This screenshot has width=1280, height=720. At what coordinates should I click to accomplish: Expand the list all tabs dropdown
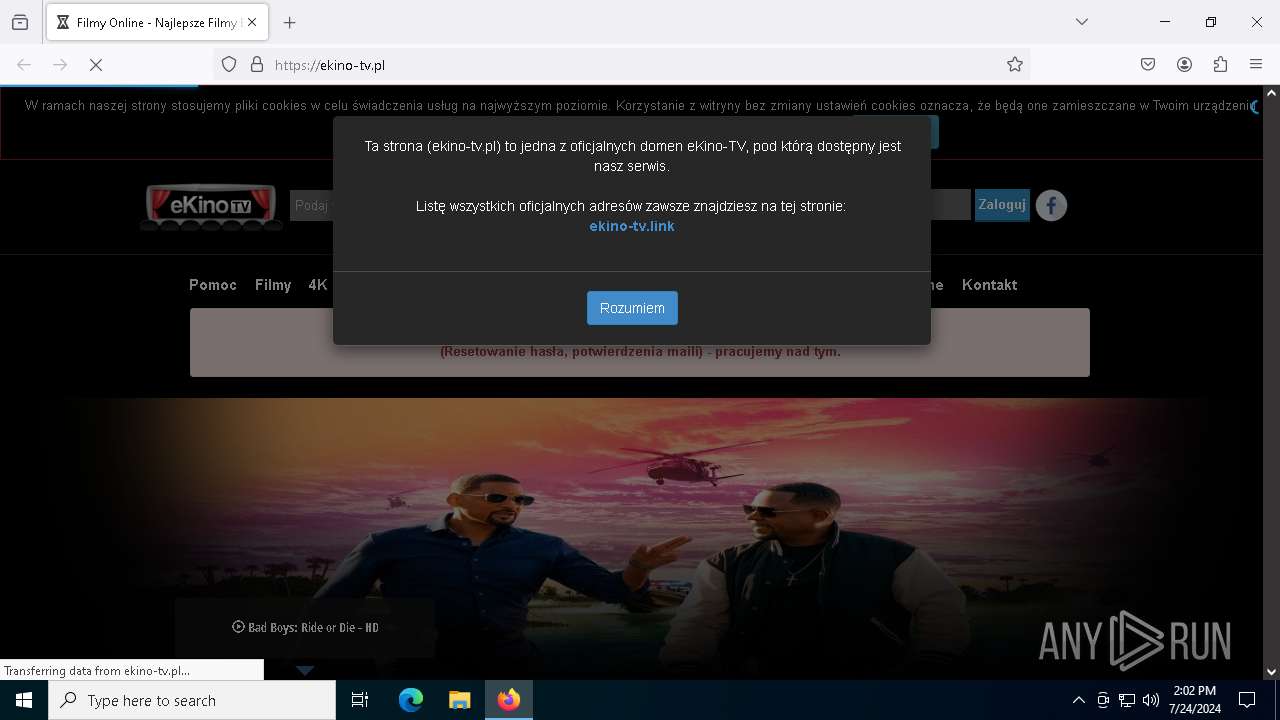(x=1082, y=22)
